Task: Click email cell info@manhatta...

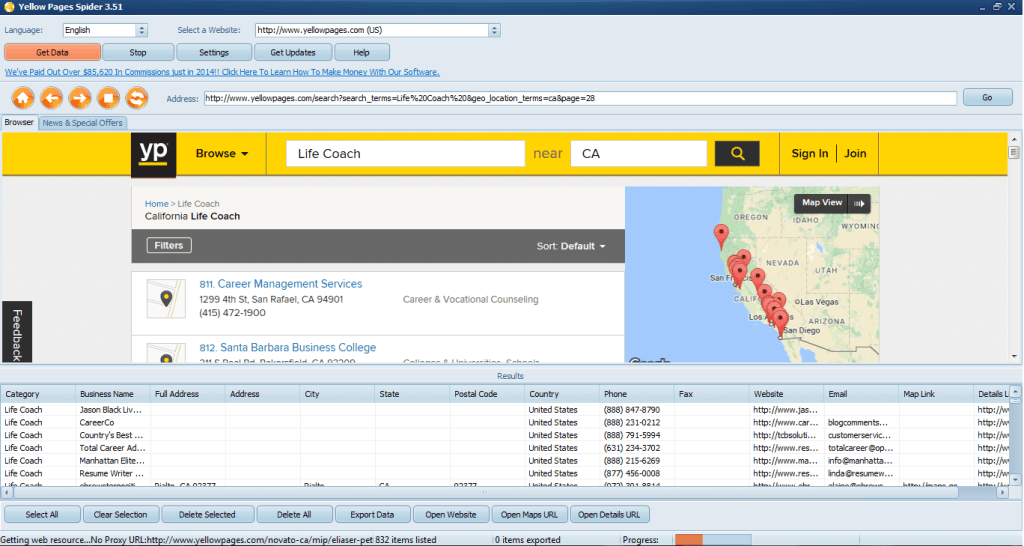Action: coord(860,460)
